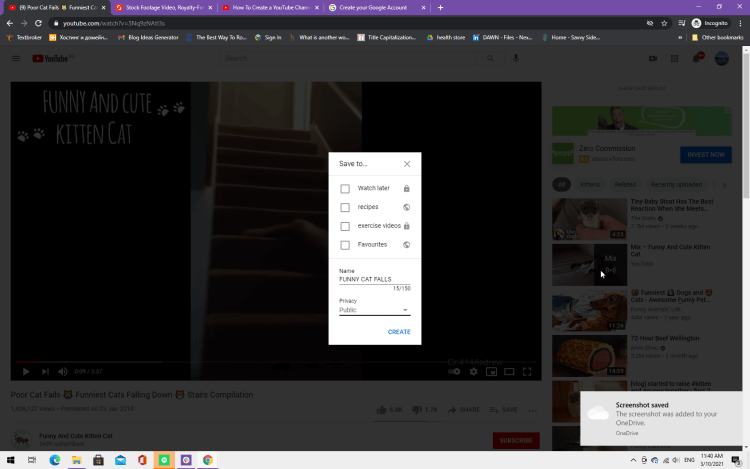The height and width of the screenshot is (469, 750).
Task: Select the Kittens filter chip
Action: (589, 185)
